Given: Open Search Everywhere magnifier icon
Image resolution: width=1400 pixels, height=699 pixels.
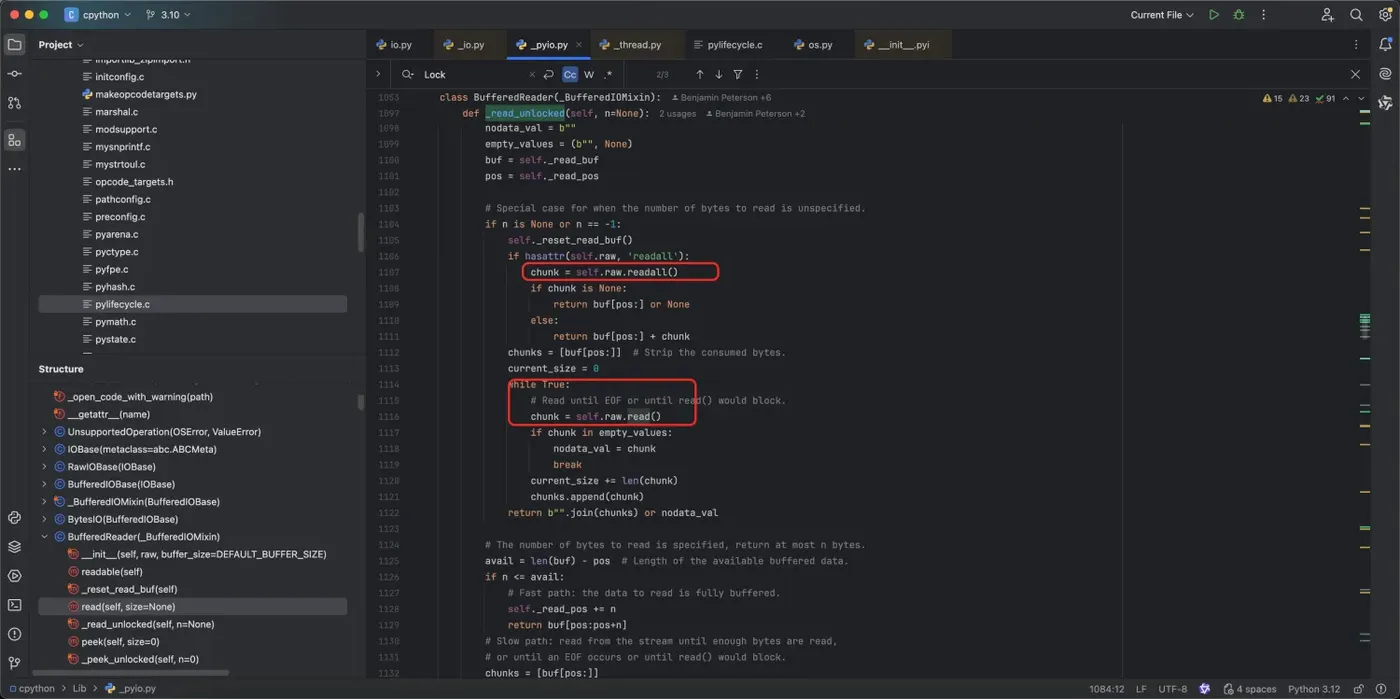Looking at the screenshot, I should coord(1356,15).
